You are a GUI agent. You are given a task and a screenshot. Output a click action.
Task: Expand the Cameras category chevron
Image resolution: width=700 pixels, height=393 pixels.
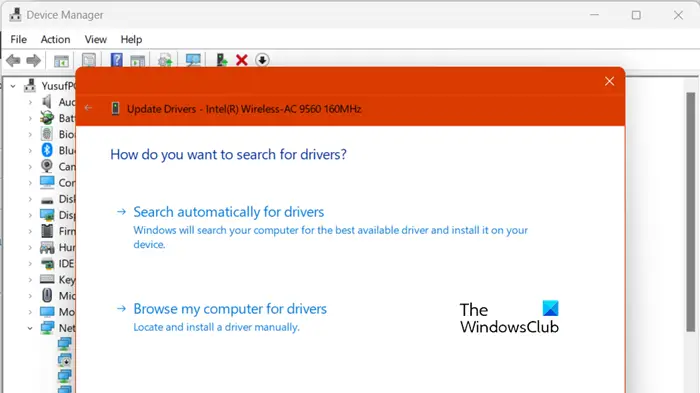[x=30, y=167]
